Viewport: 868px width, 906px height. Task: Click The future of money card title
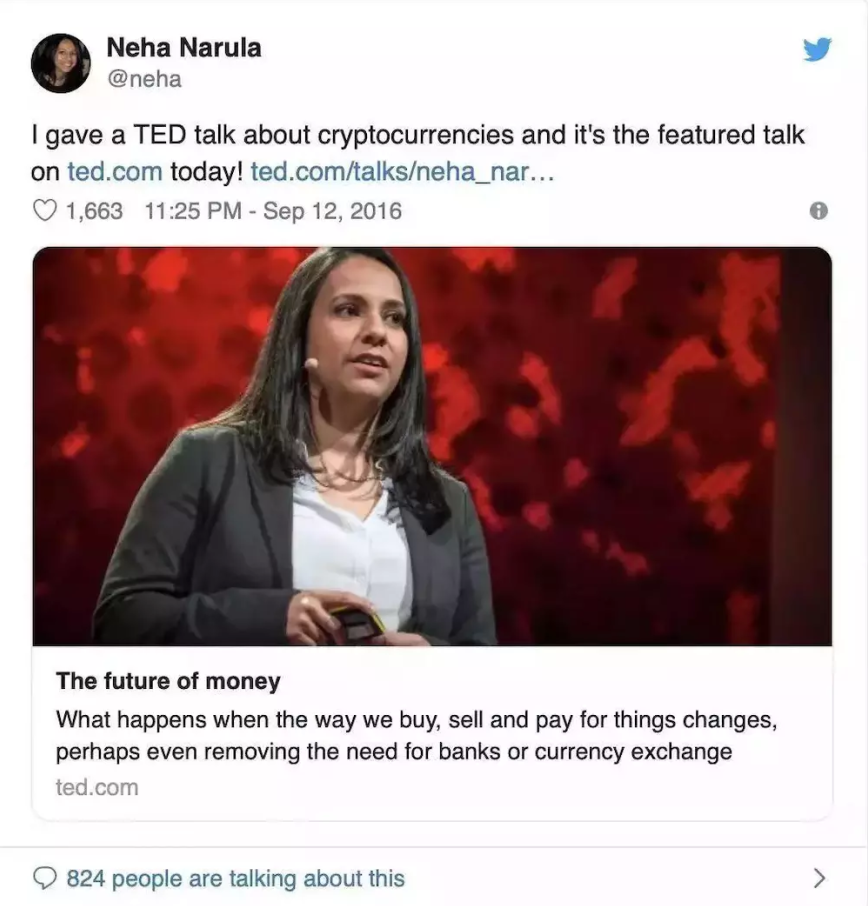(168, 681)
